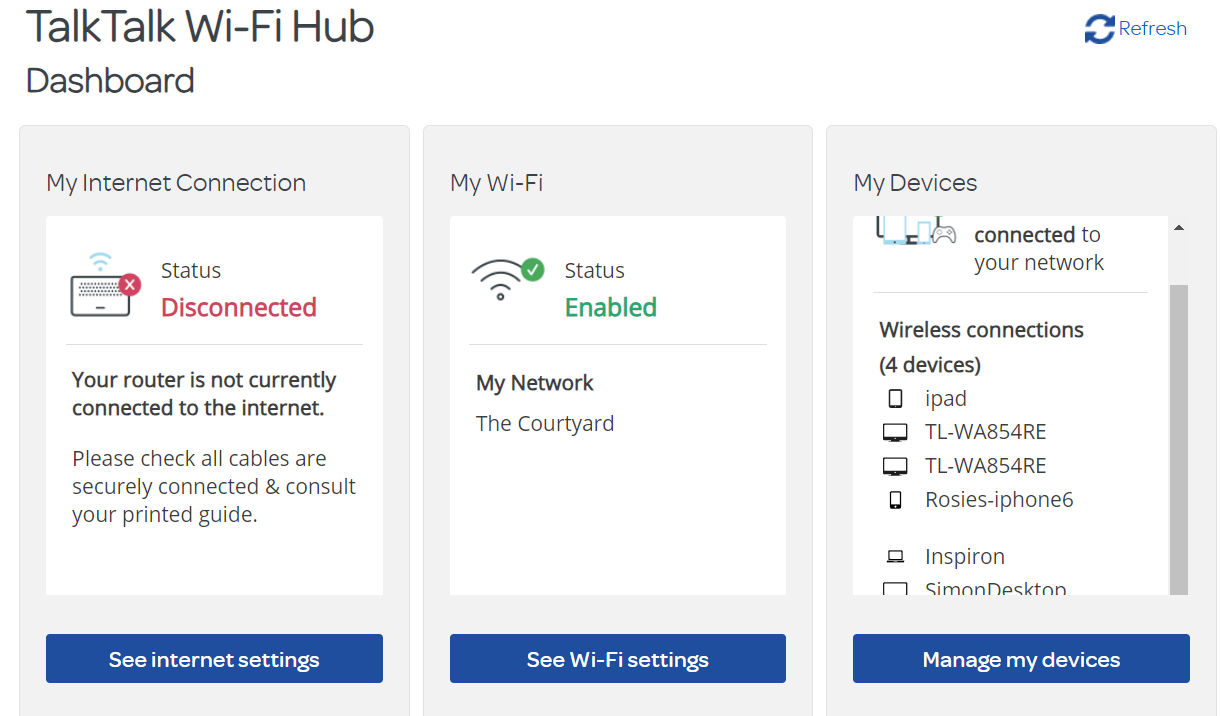Click the laptop icon beside Inspiron
Viewport: 1220px width, 716px height.
point(893,555)
